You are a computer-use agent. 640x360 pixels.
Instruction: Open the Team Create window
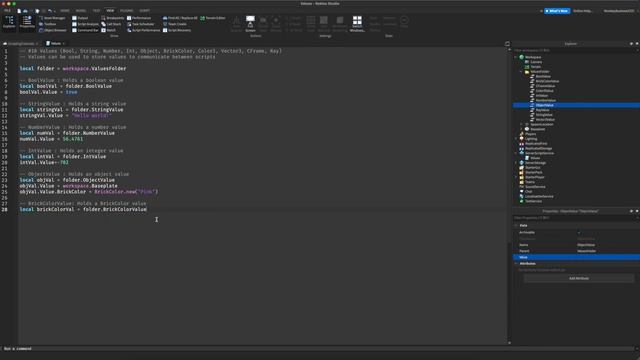point(175,24)
